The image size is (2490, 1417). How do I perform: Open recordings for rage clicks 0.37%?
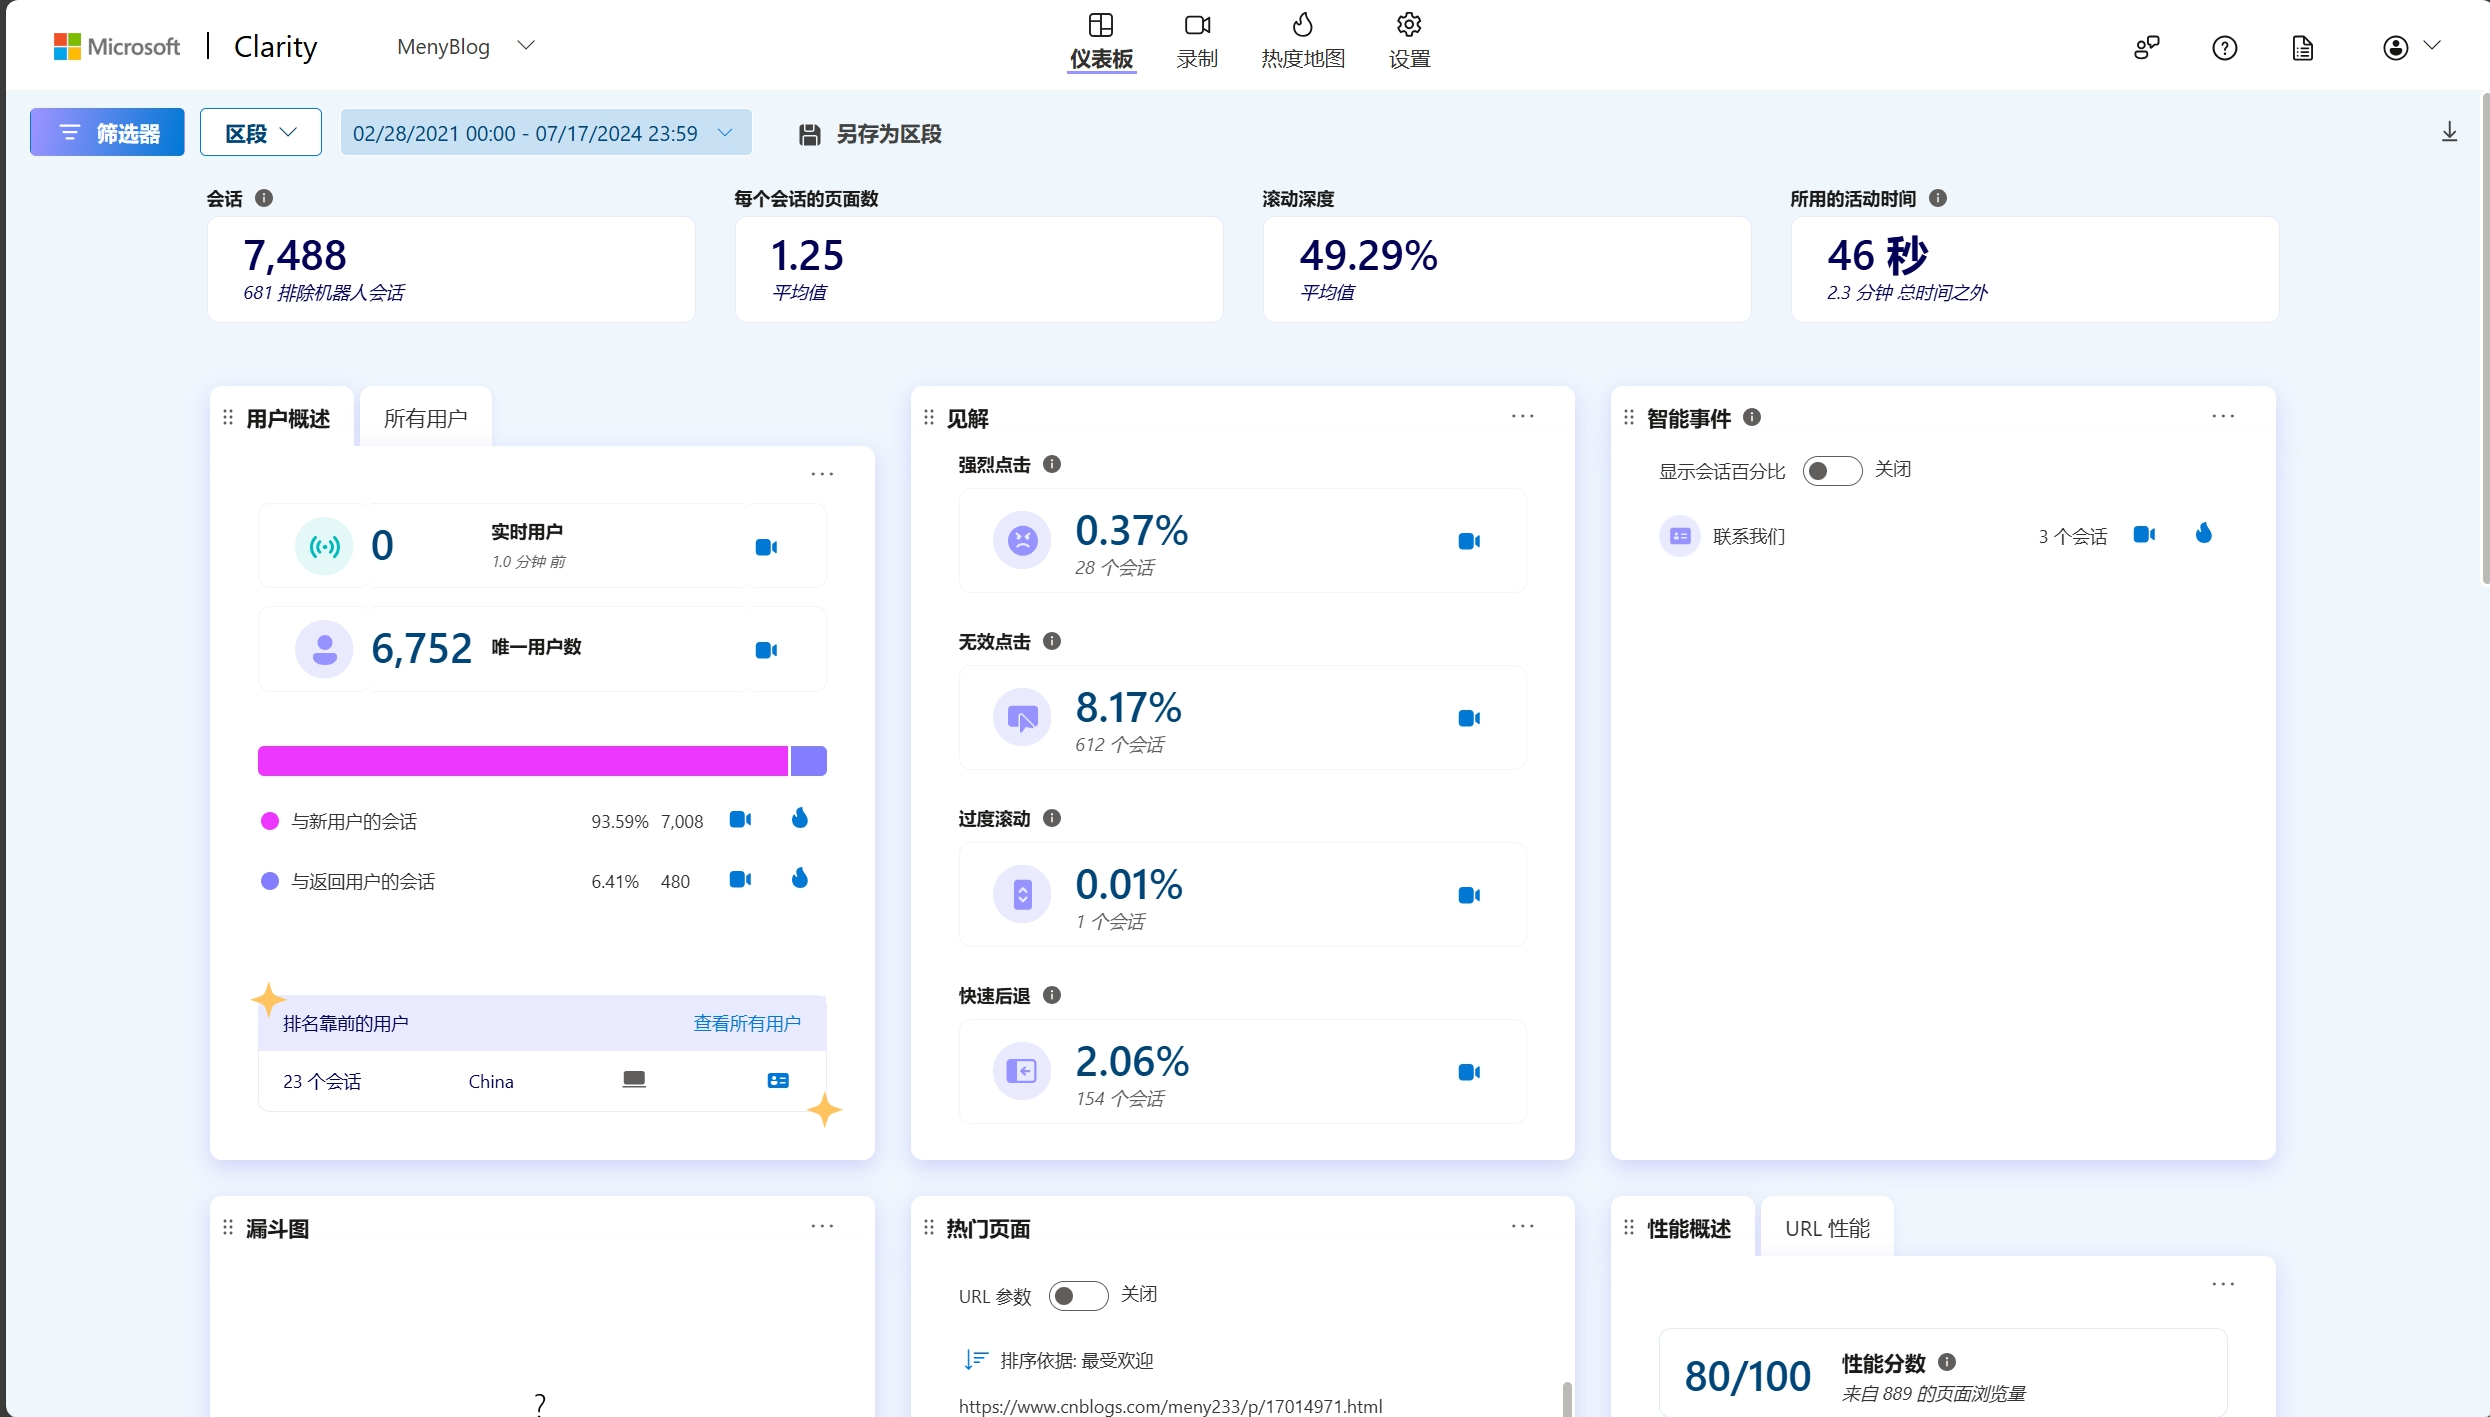1469,541
